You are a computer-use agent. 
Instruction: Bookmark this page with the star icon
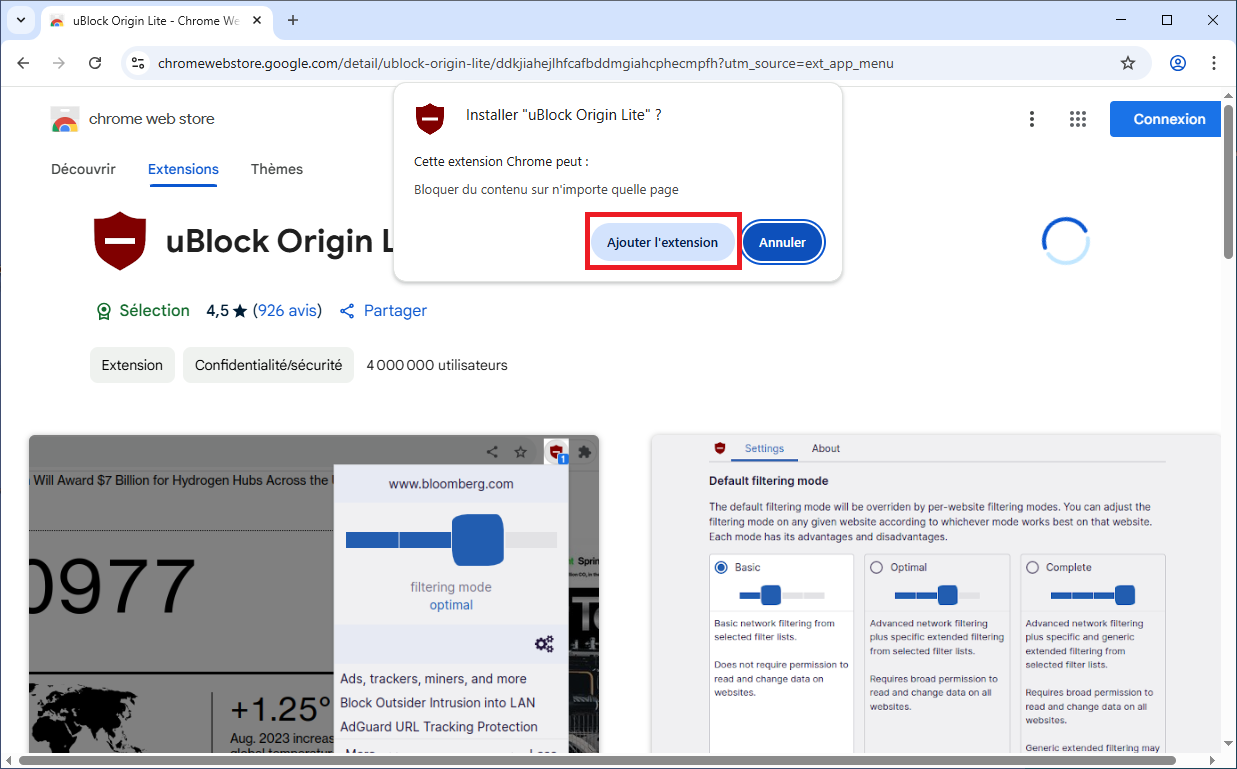1128,63
